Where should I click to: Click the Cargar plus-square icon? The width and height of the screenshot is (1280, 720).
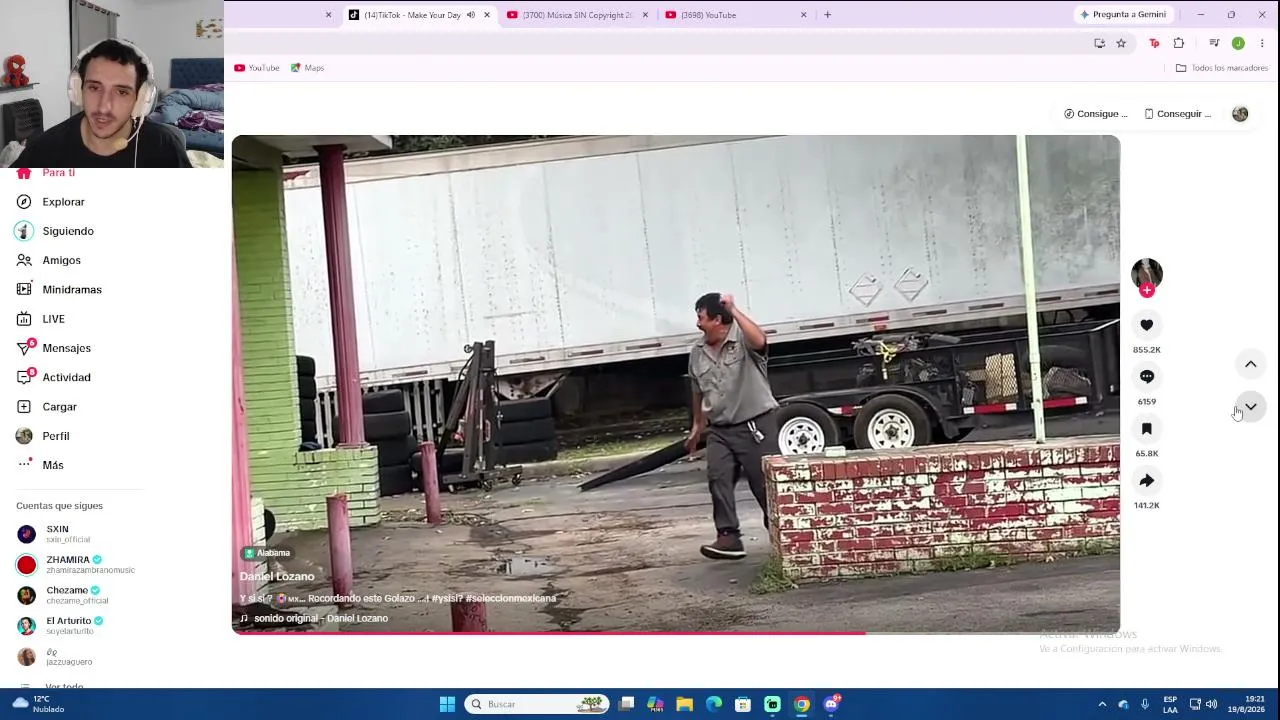24,407
